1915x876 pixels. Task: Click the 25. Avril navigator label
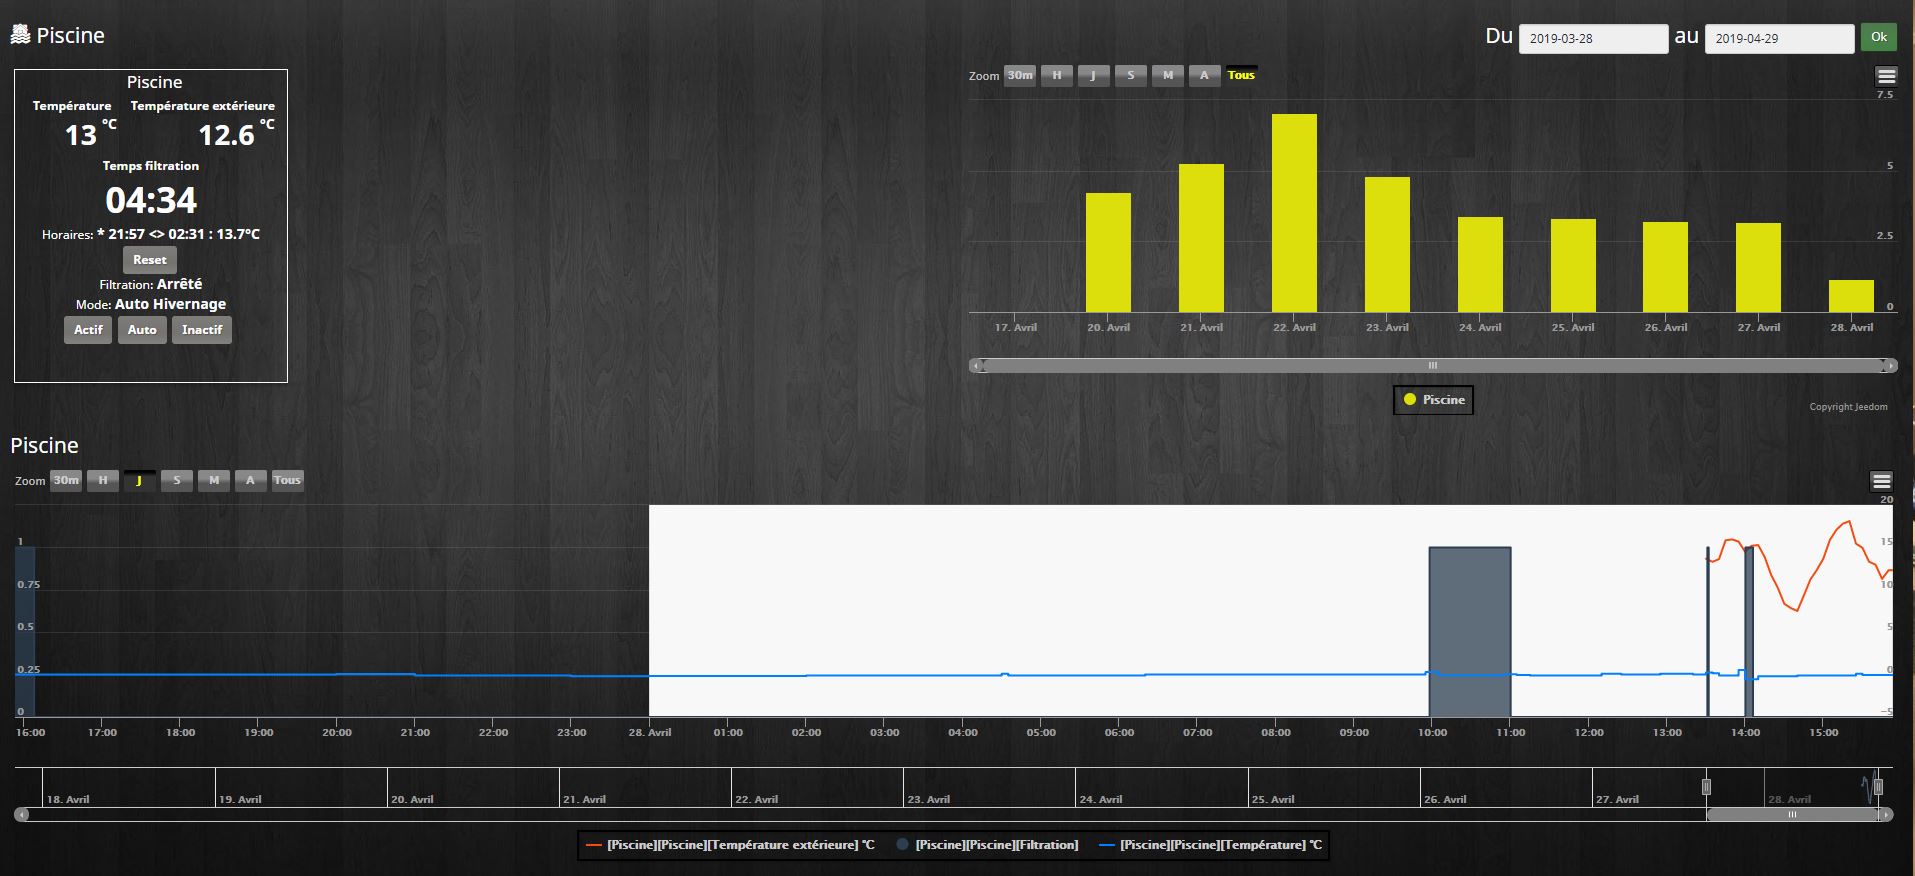[x=1272, y=800]
